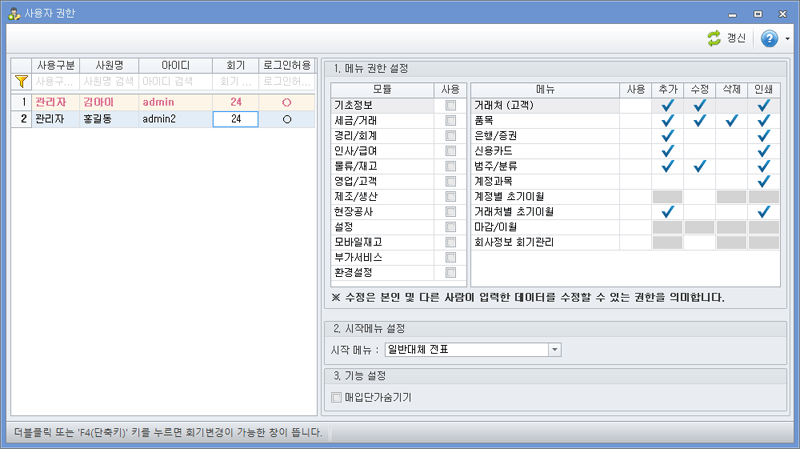Click the 회기 filter field
The image size is (800, 449).
[x=235, y=81]
